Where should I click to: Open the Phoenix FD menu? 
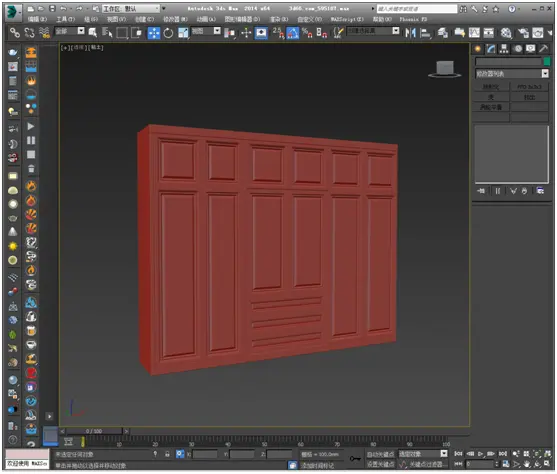click(413, 19)
